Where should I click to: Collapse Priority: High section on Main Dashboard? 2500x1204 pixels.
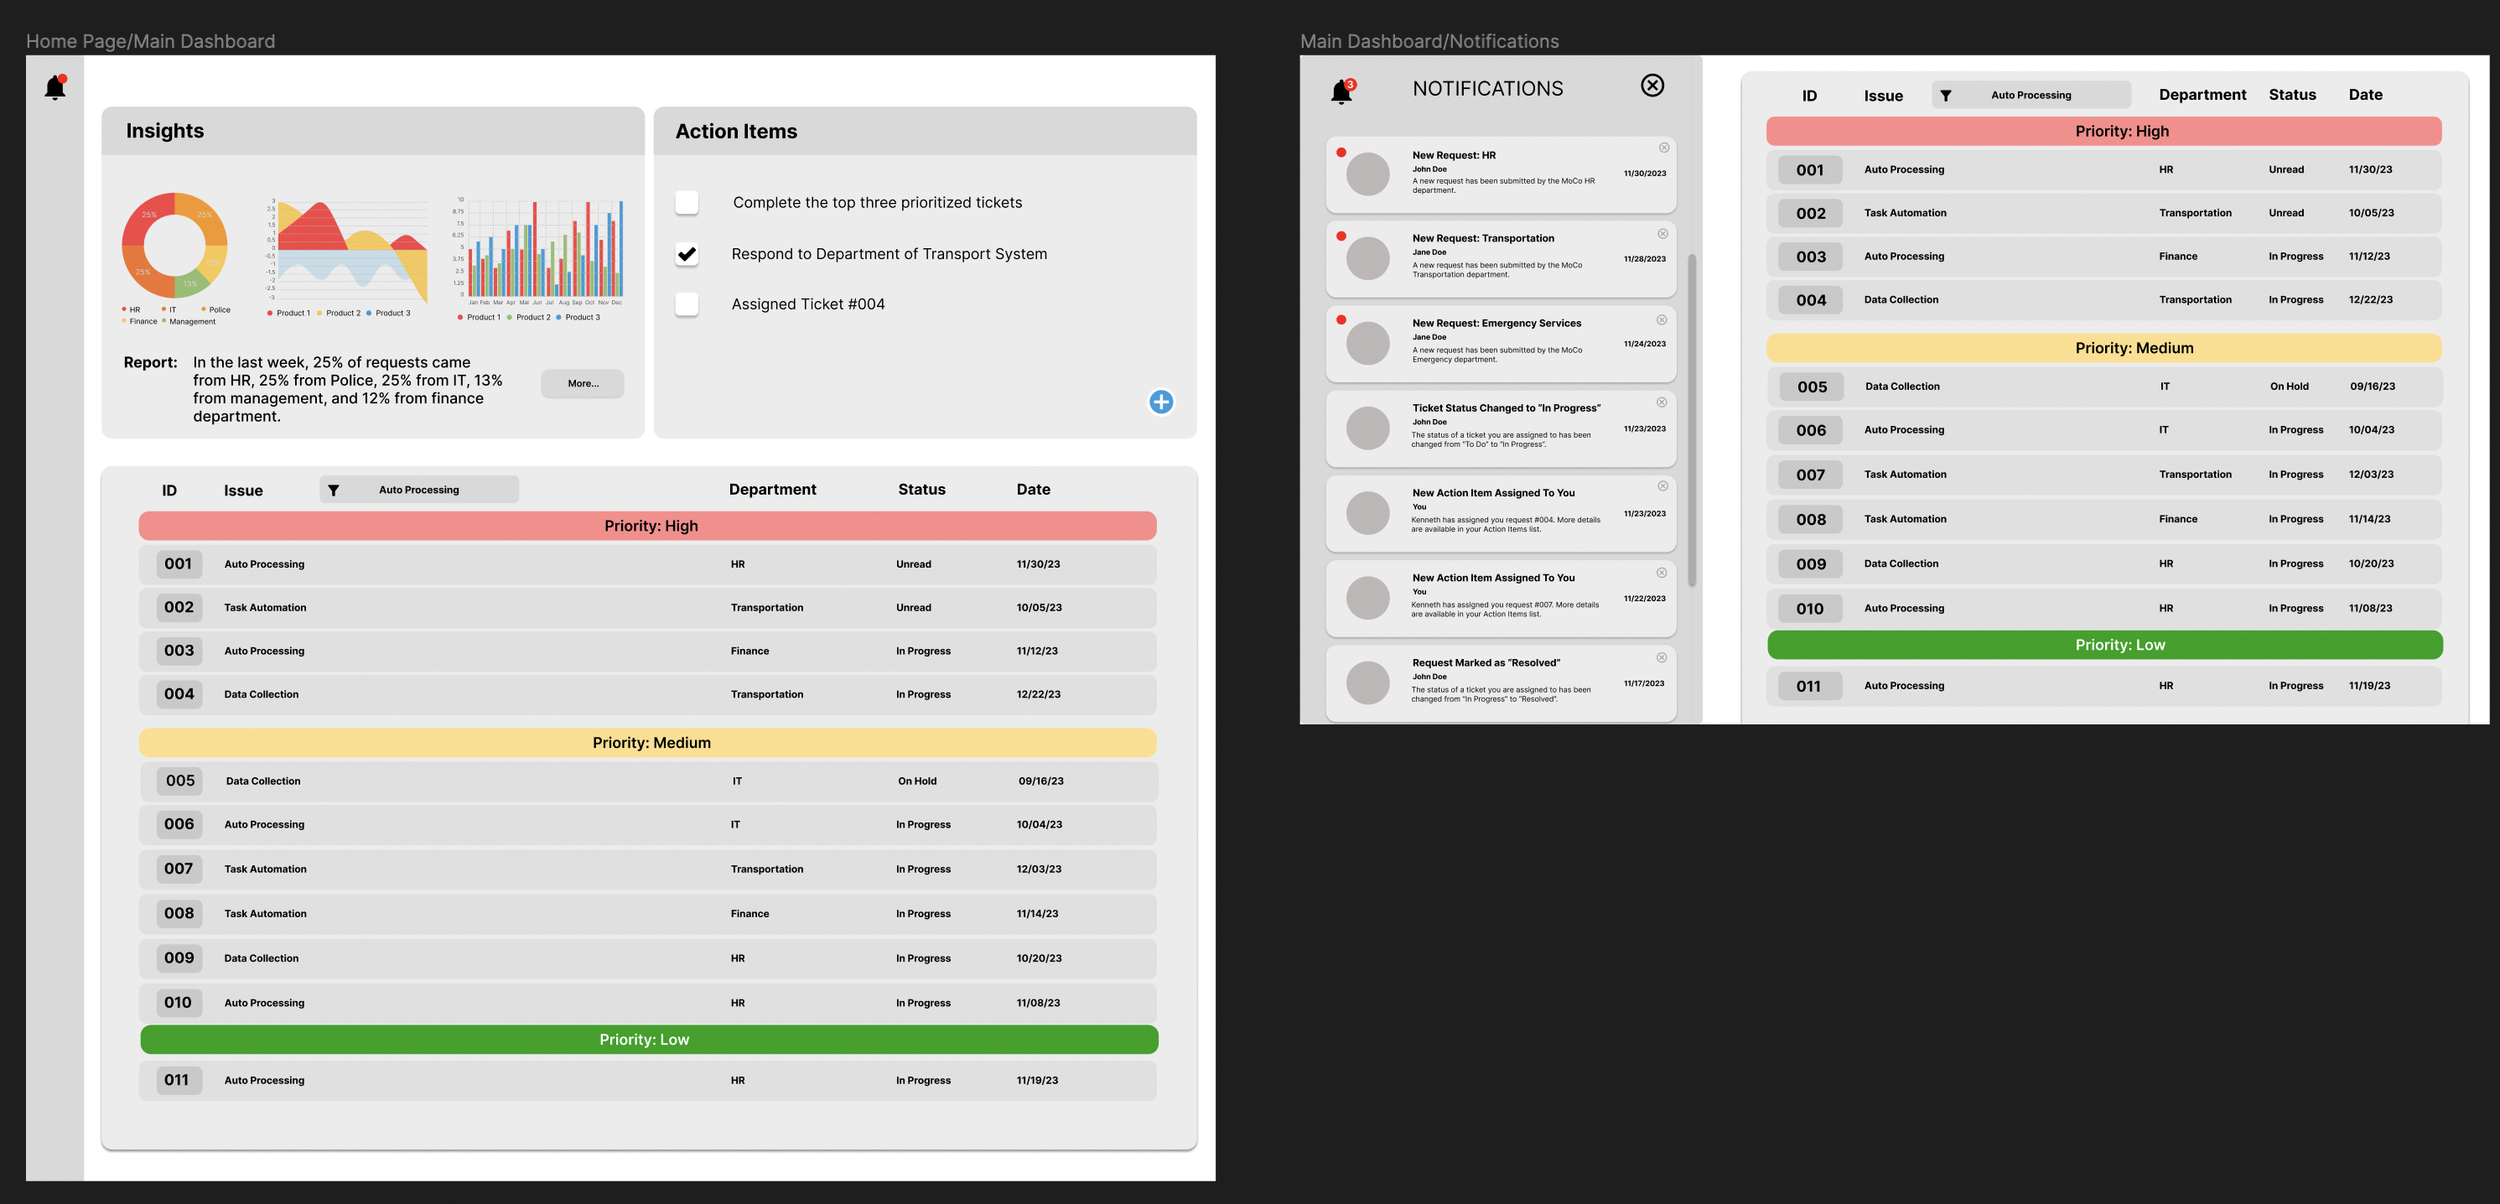tap(648, 526)
